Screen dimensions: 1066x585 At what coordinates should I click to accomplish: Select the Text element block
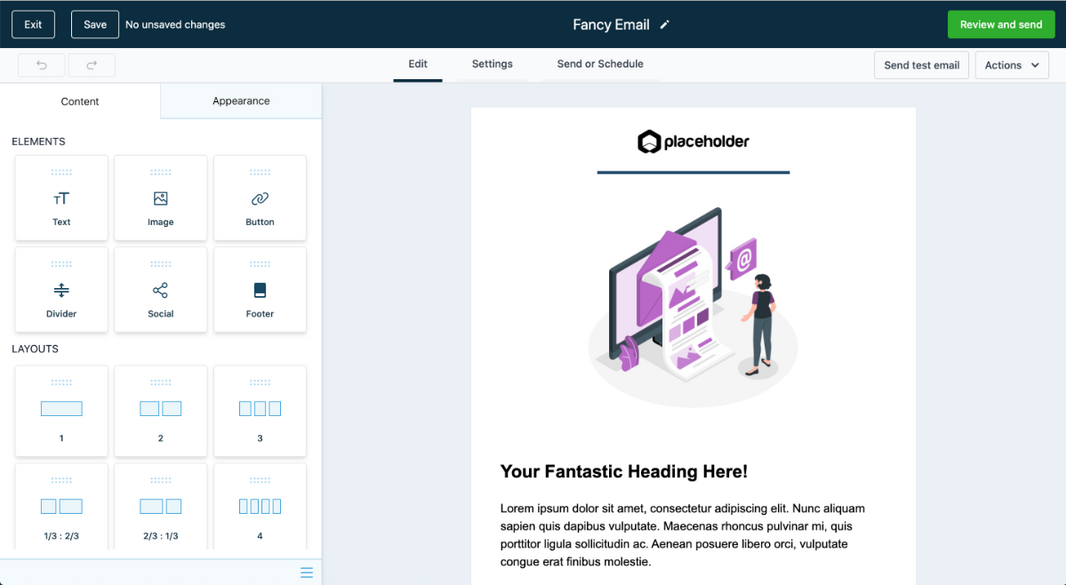(61, 198)
